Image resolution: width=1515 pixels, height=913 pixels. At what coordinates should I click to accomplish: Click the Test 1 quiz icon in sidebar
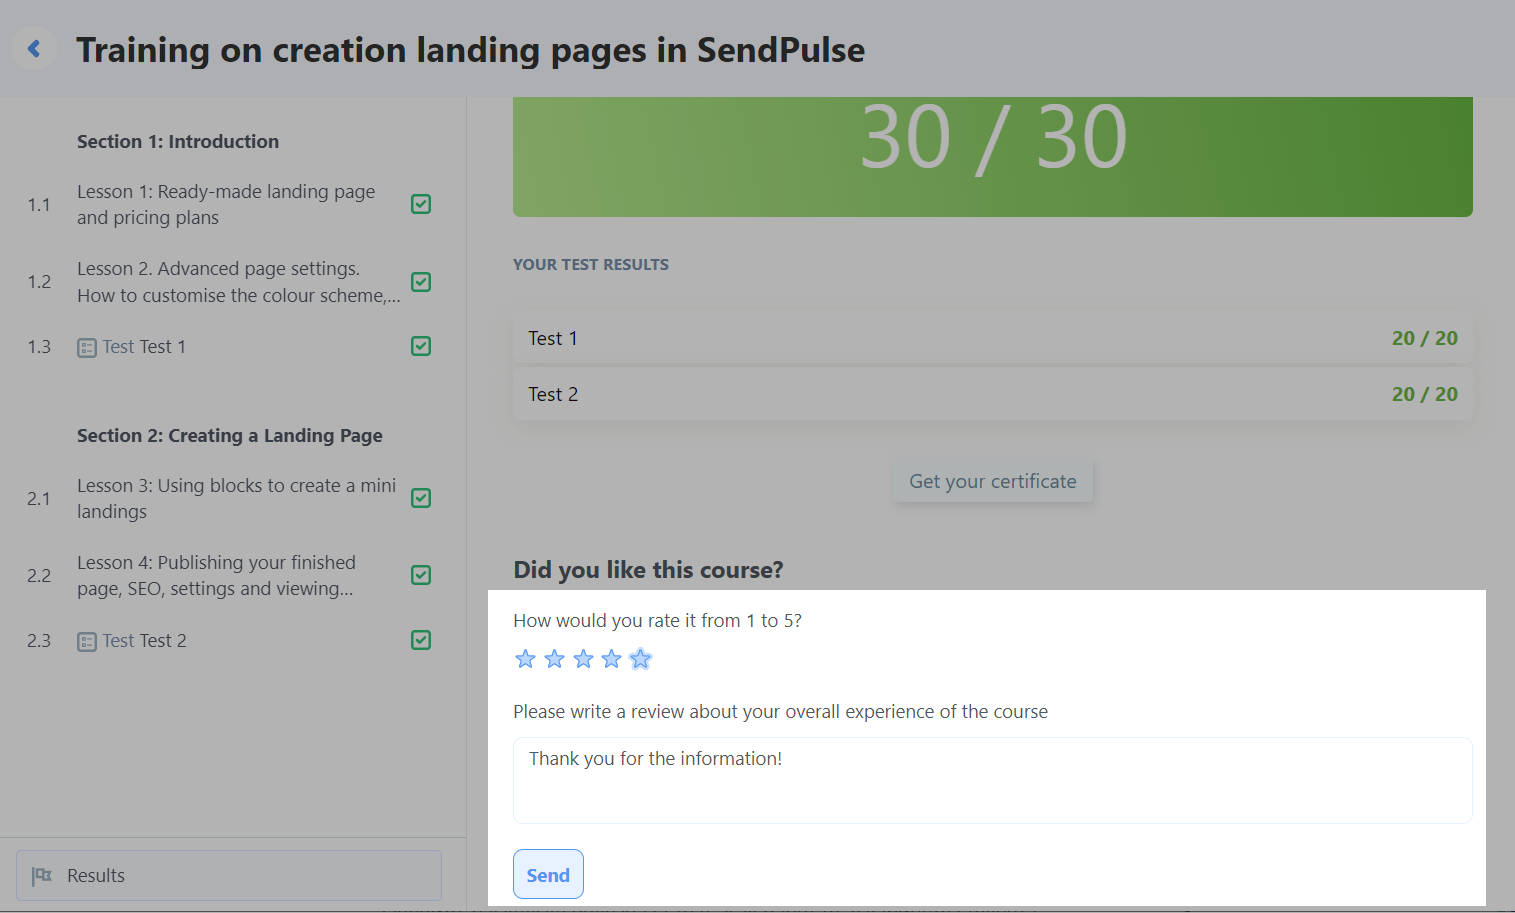[87, 348]
